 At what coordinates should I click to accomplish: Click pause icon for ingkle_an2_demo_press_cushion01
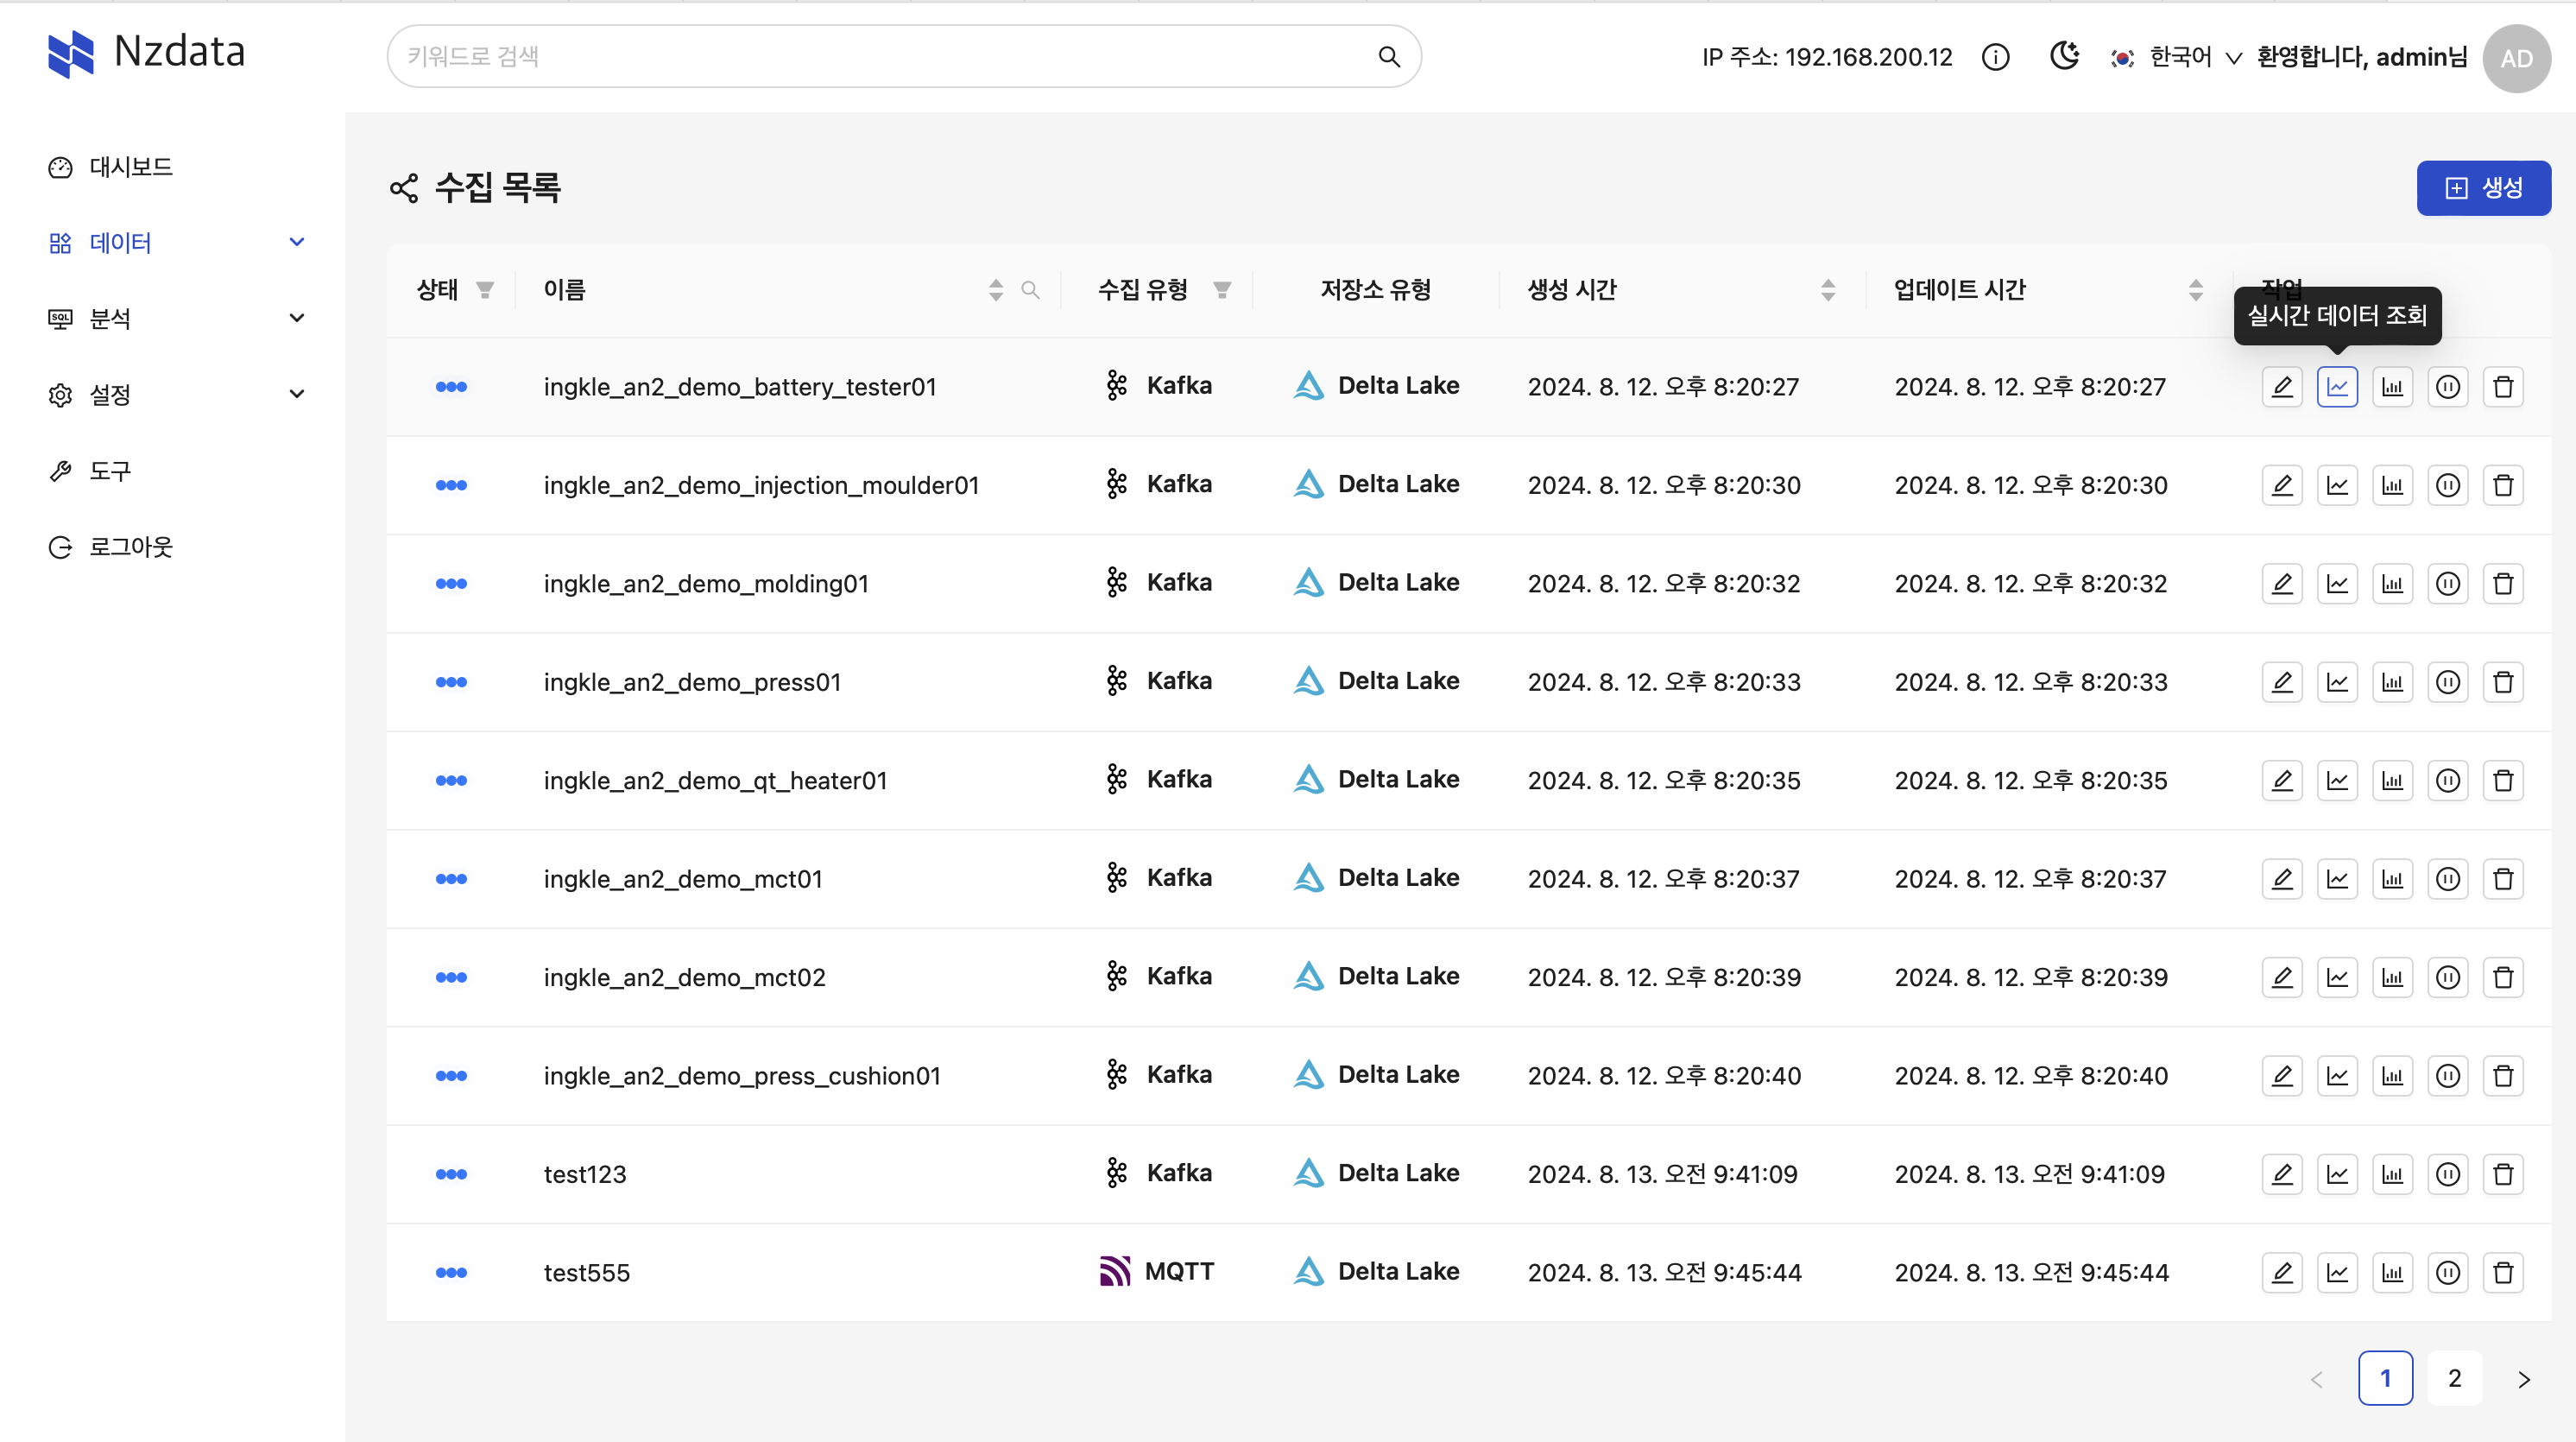[x=2447, y=1076]
